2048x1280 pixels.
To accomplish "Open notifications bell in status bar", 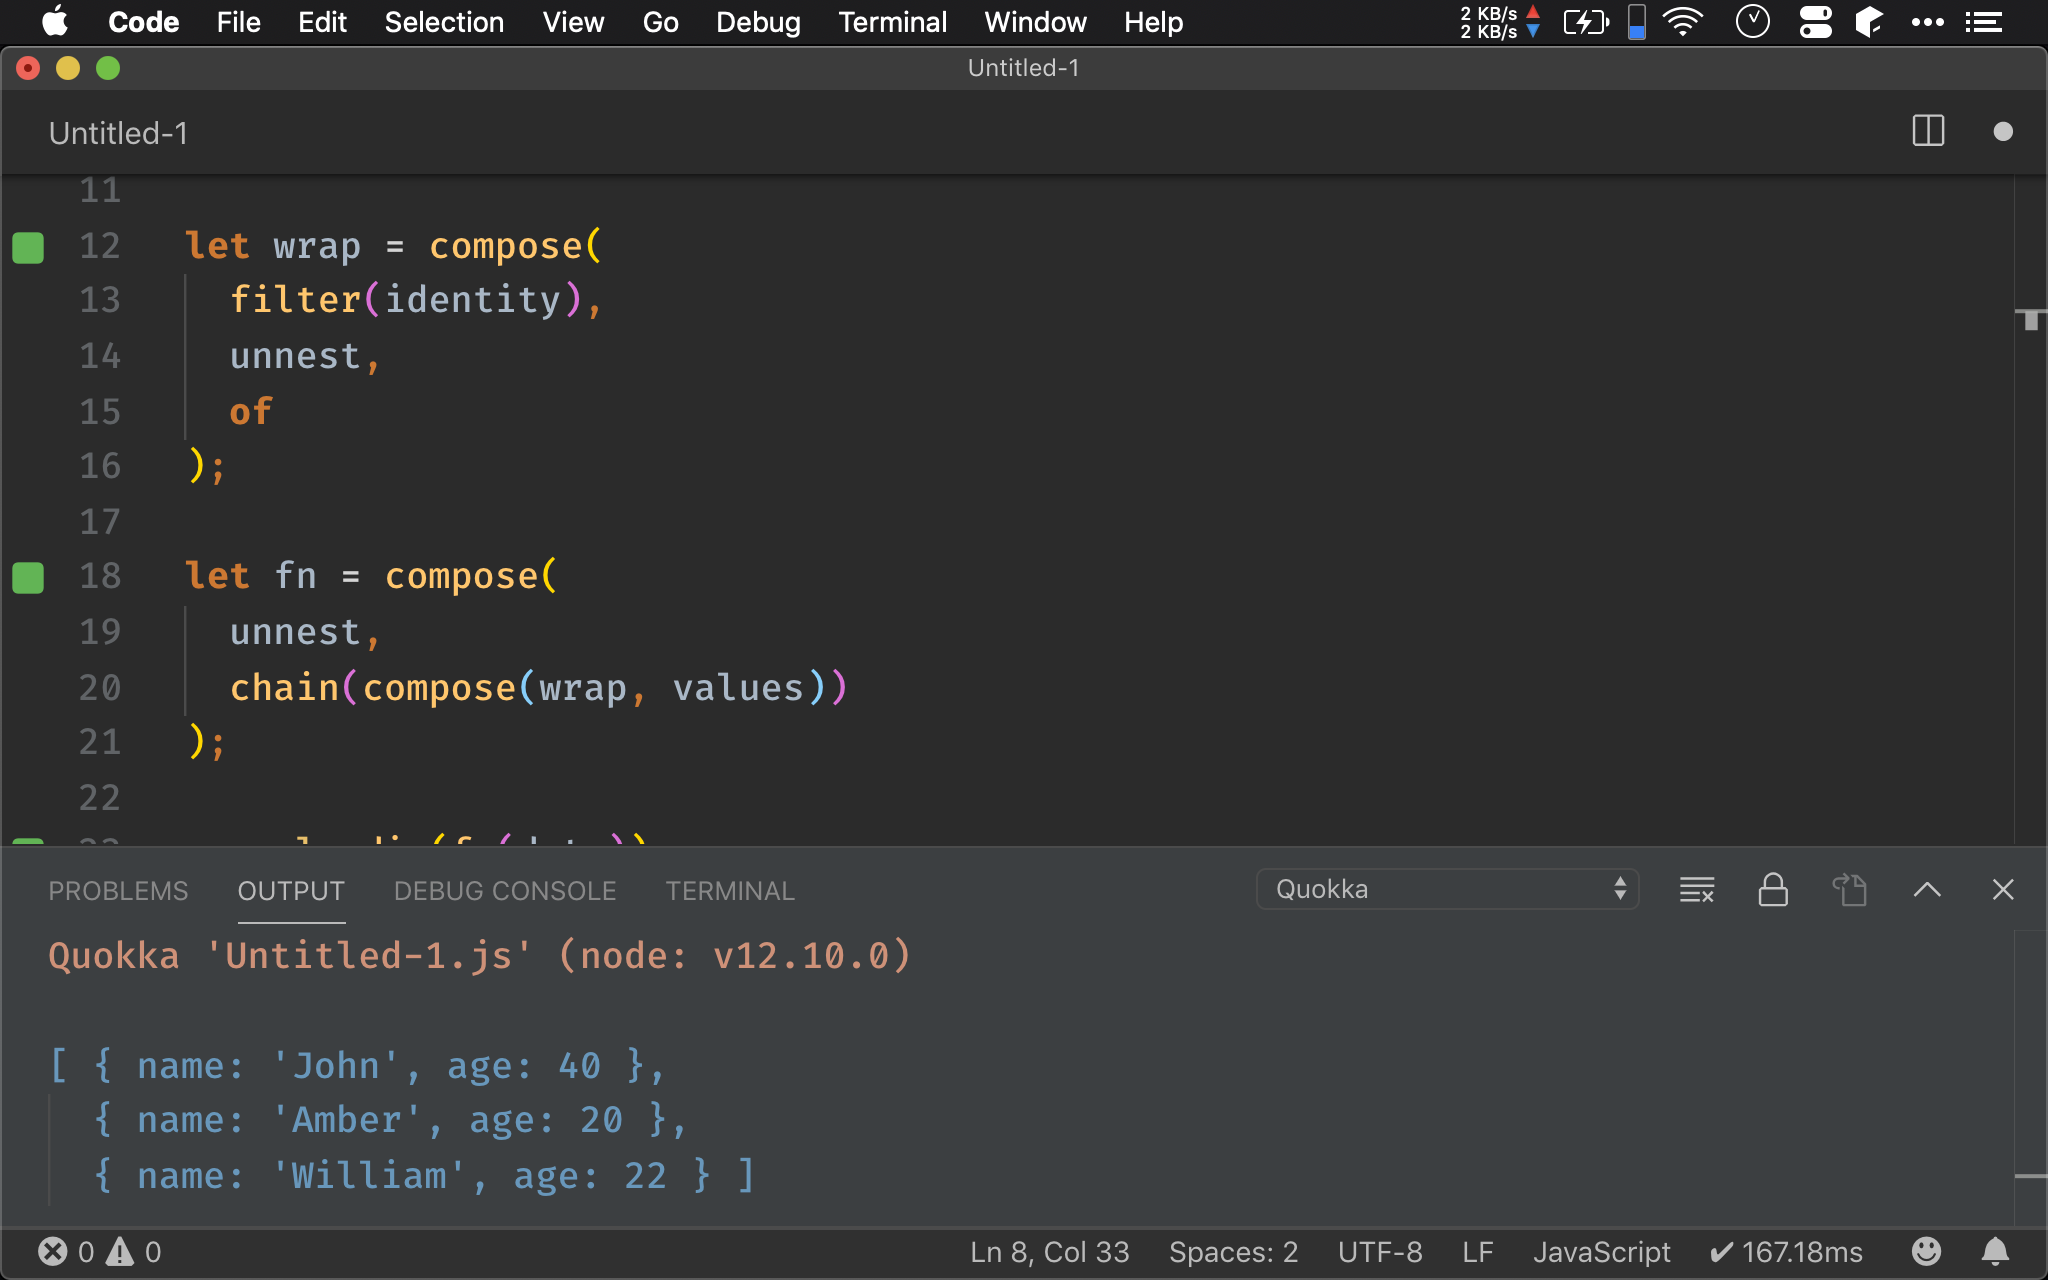I will coord(1995,1252).
